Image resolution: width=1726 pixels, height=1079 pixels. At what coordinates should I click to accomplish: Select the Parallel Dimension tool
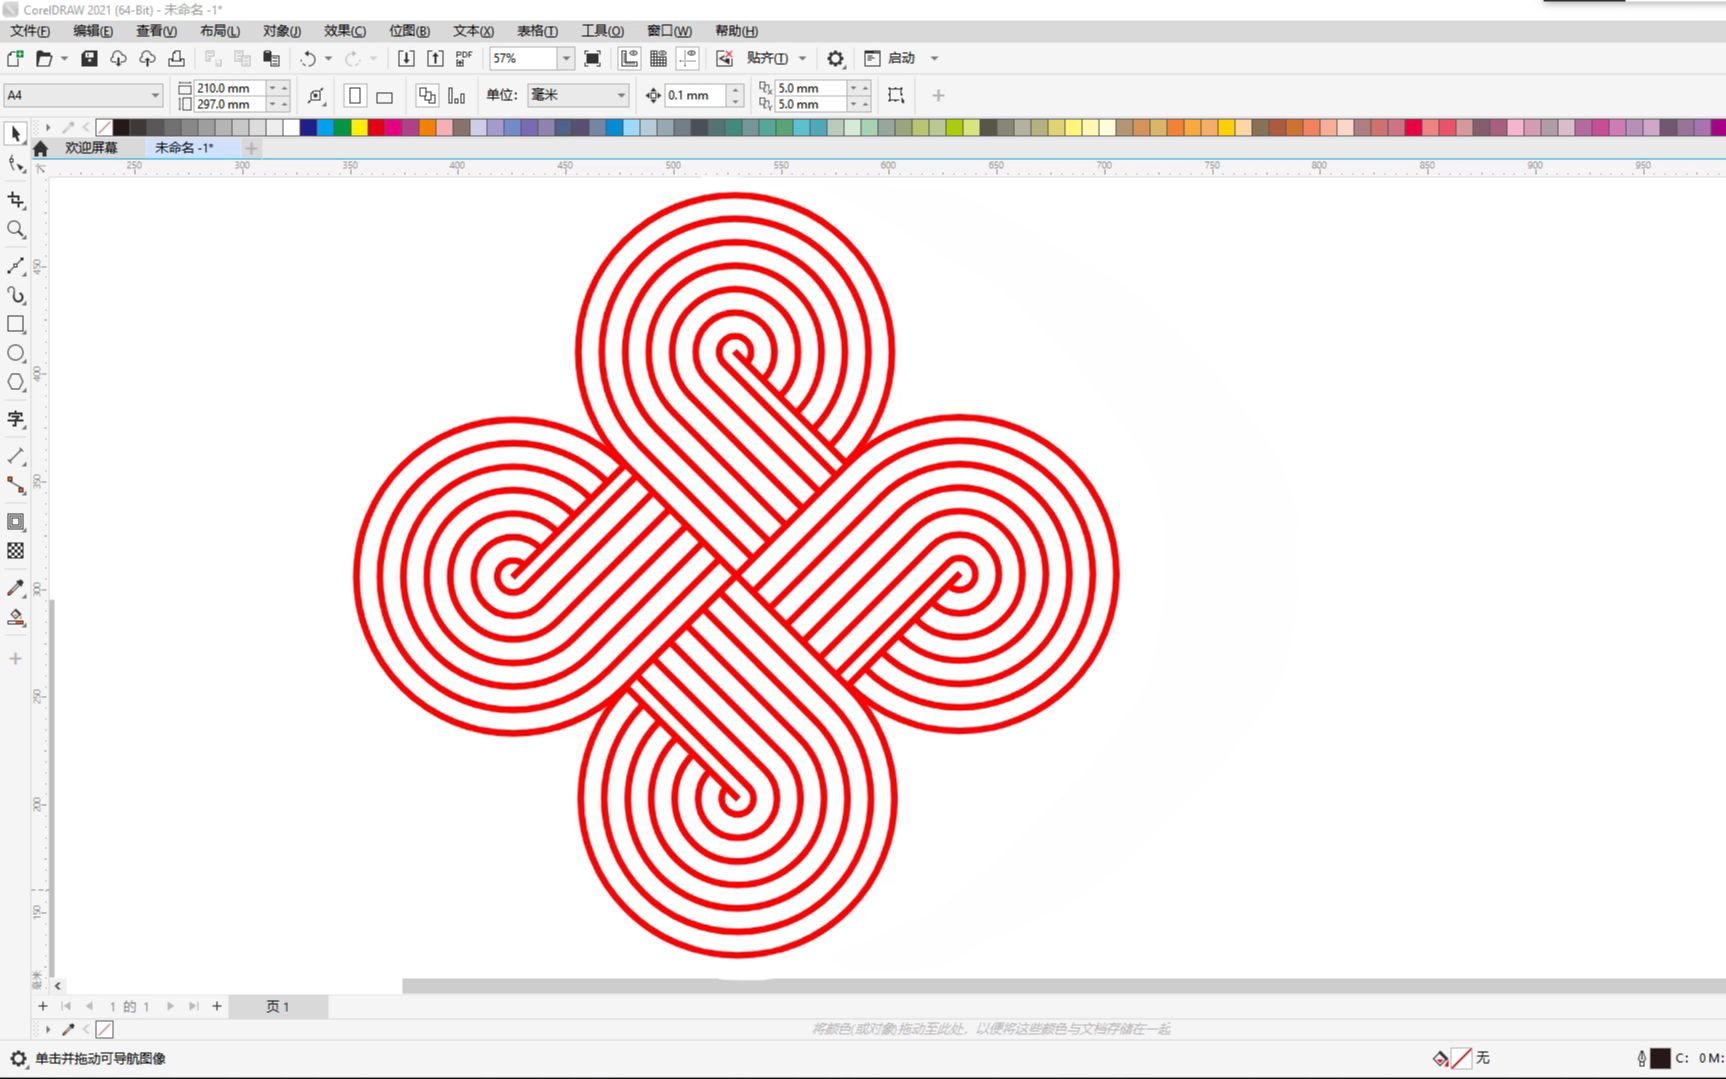pos(15,456)
